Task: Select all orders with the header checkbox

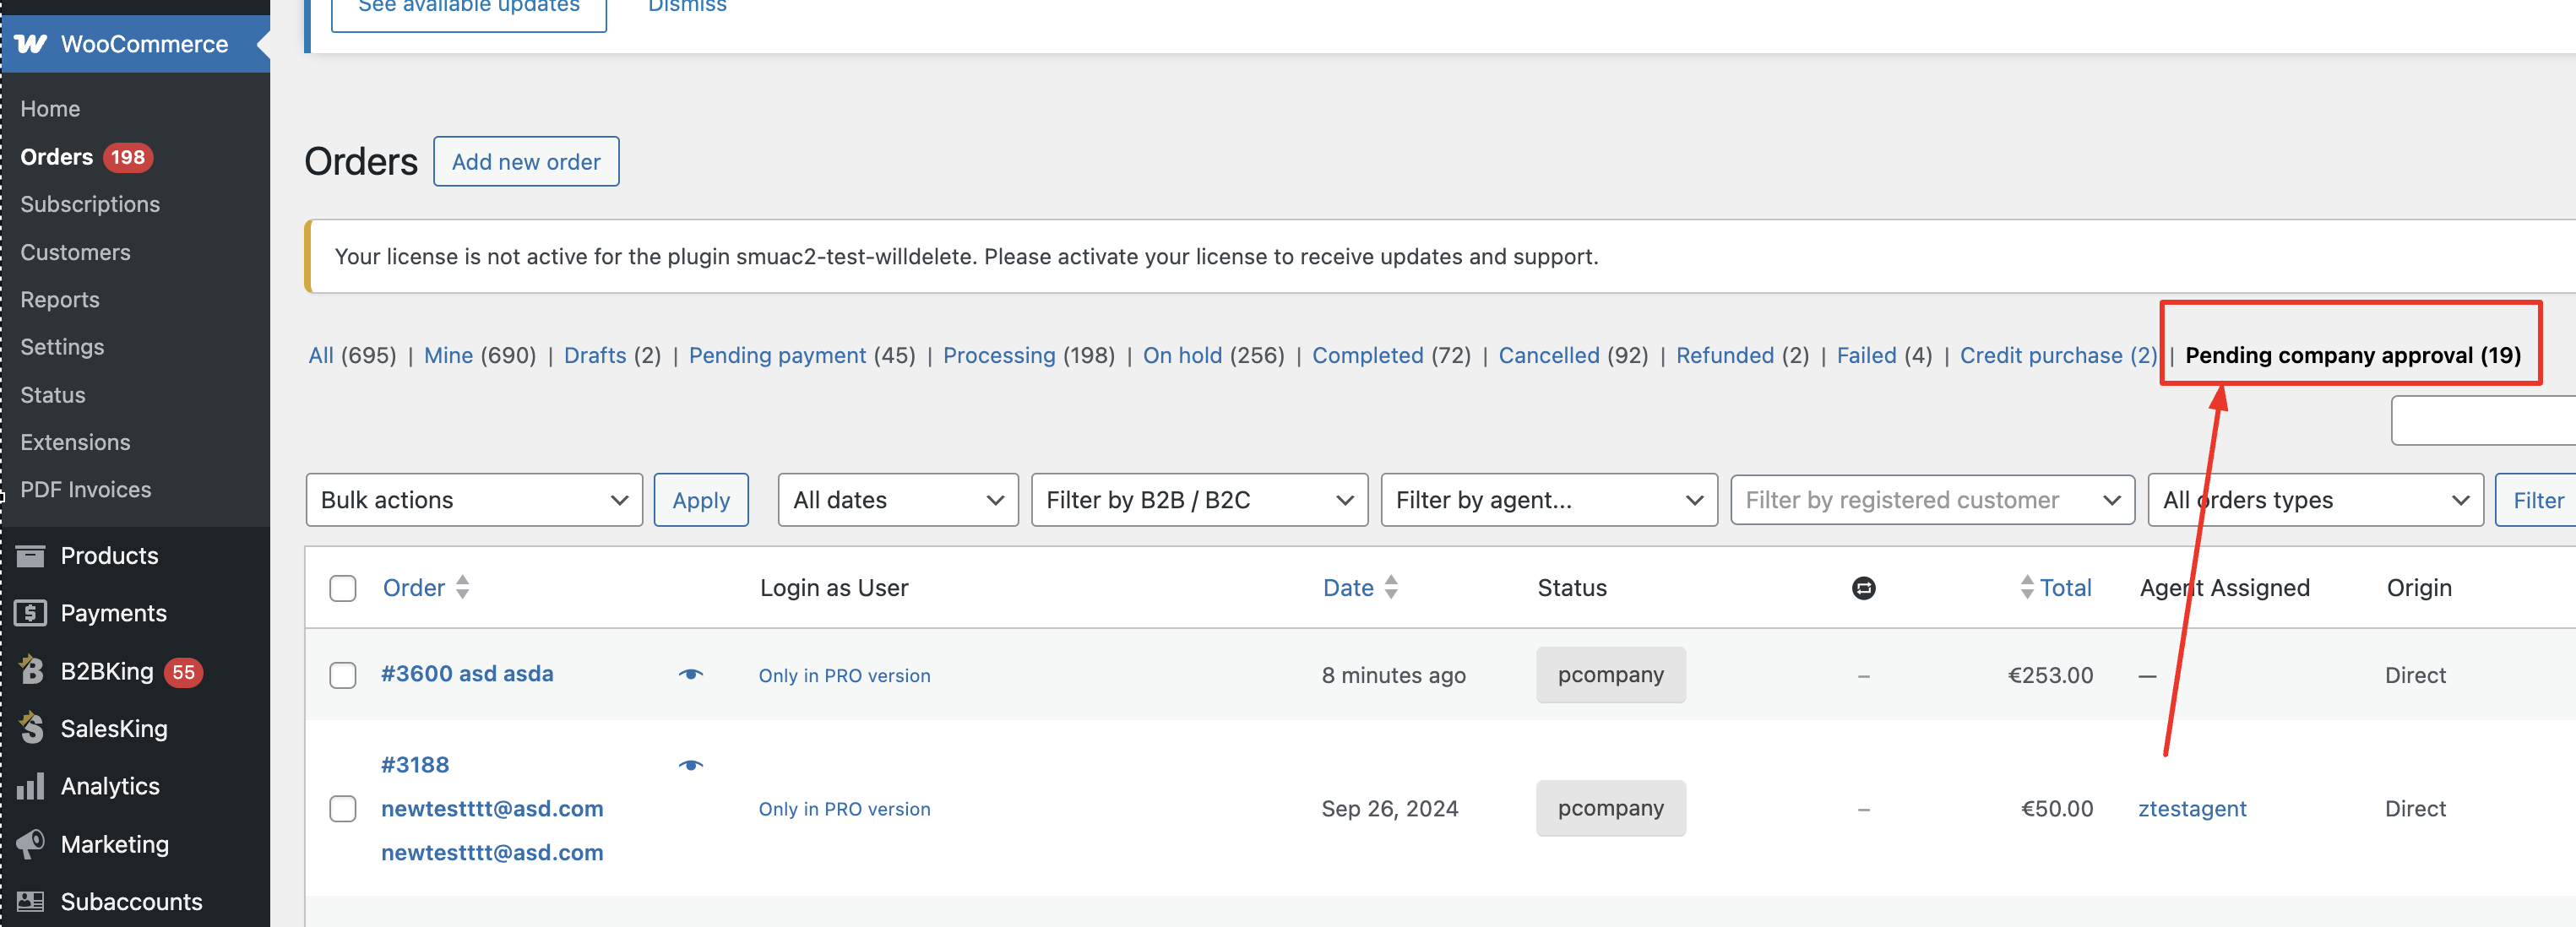Action: (343, 588)
